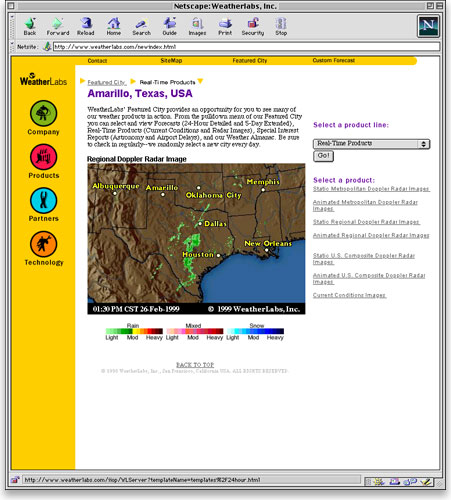
Task: Open the SiteMap navigation tab
Action: pos(171,61)
